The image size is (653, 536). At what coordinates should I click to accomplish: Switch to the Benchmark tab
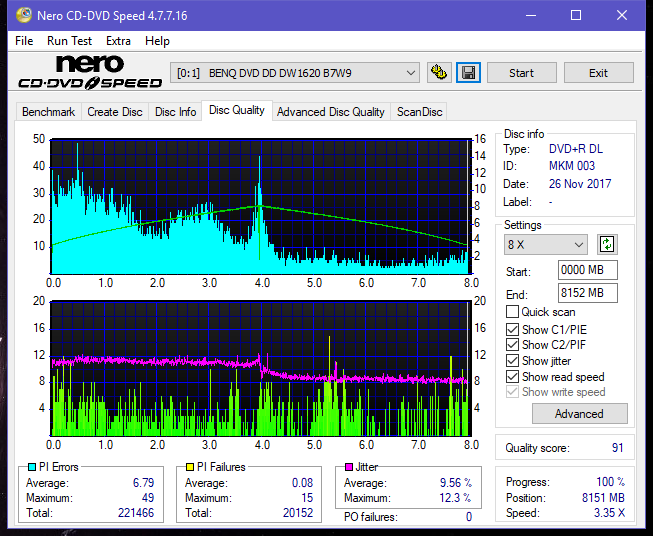48,112
